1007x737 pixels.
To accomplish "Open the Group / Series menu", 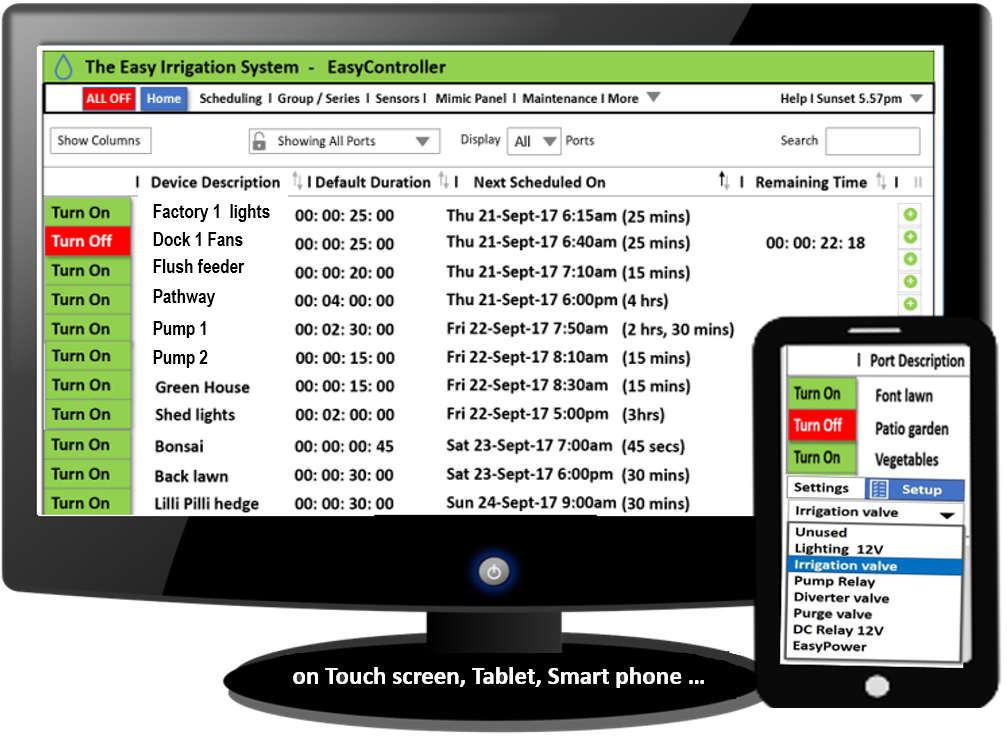I will coord(318,98).
